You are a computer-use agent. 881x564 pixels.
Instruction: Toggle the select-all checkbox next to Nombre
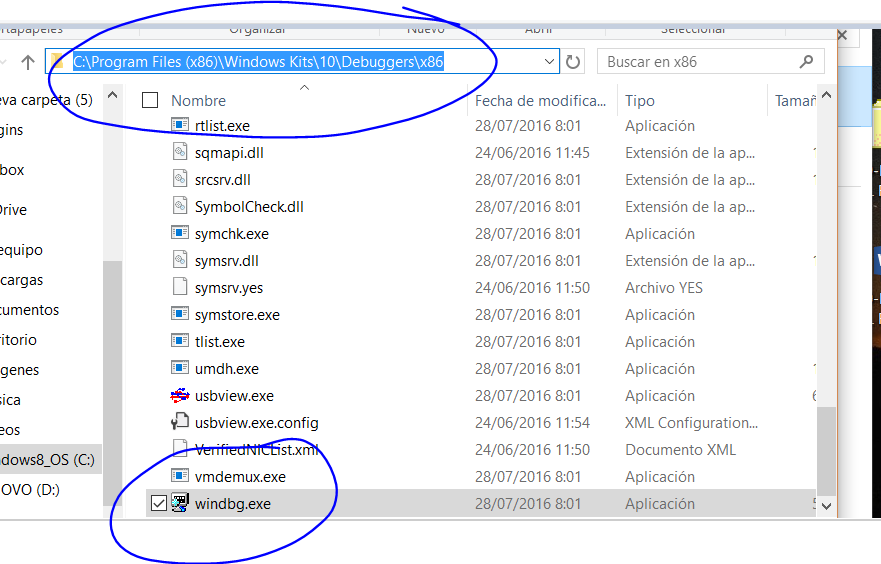click(x=150, y=100)
